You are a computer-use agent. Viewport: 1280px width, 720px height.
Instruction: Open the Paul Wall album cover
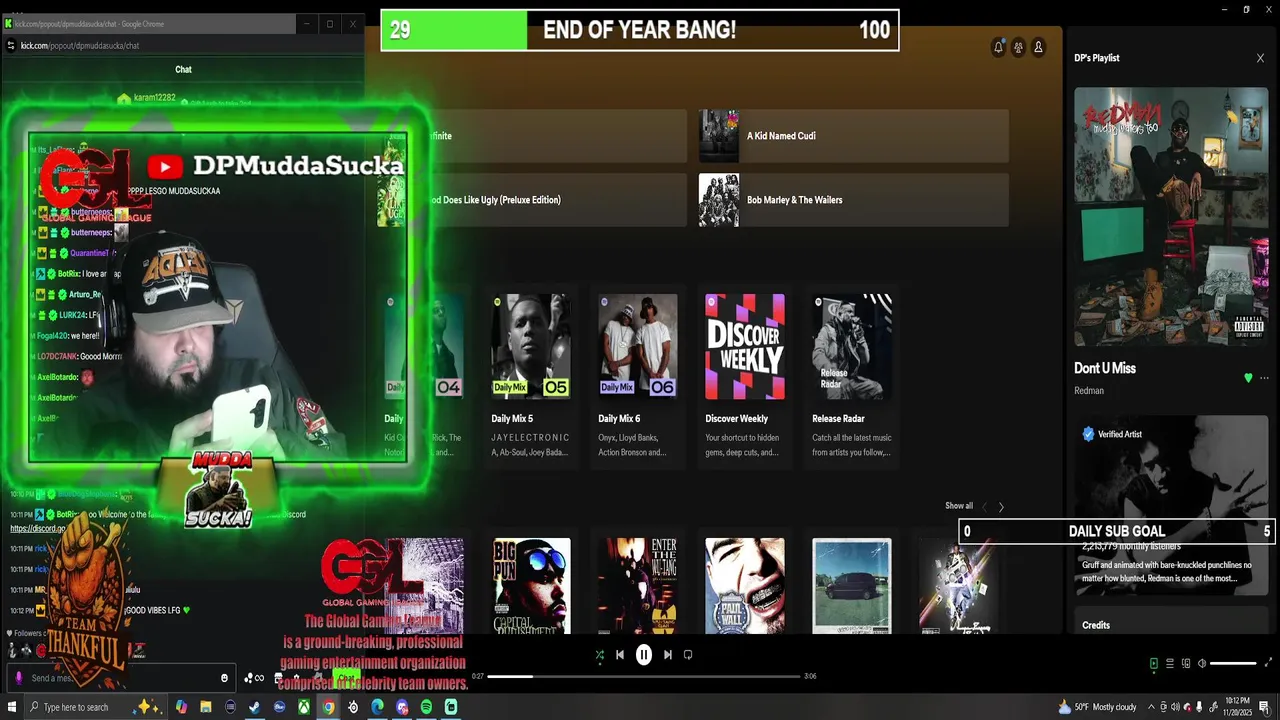(x=745, y=586)
